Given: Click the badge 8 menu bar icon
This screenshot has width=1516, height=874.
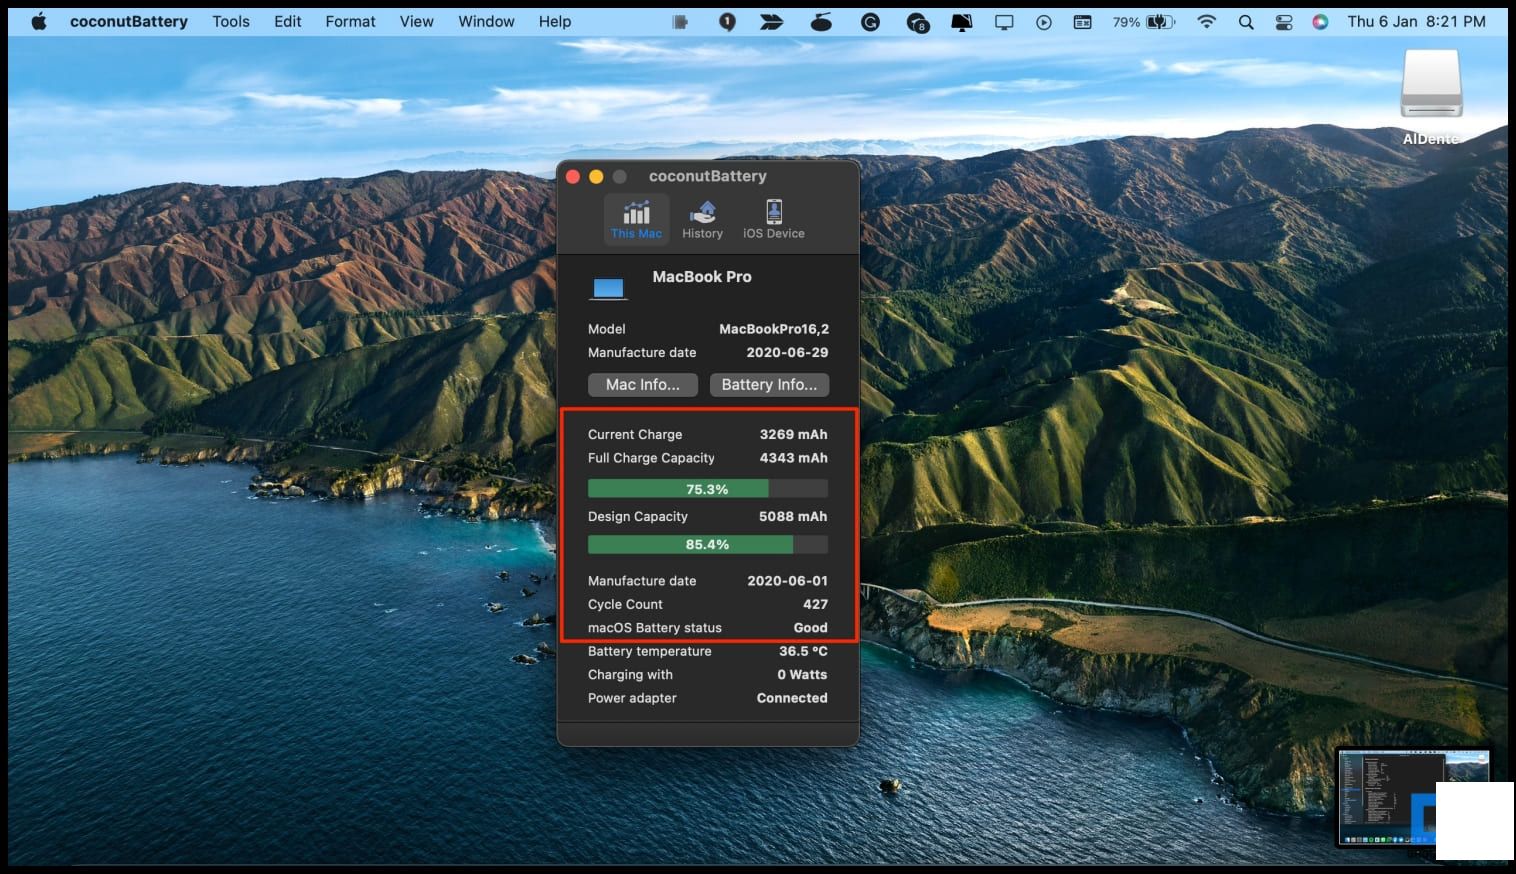Looking at the screenshot, I should coord(917,22).
